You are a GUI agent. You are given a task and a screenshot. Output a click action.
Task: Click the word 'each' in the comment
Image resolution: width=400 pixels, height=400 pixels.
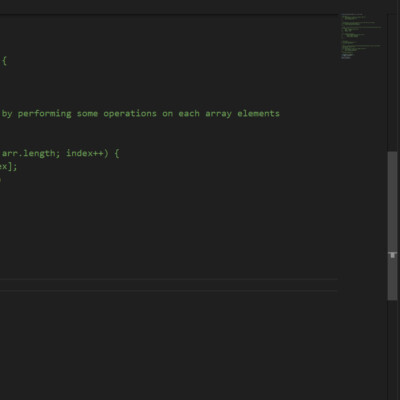(189, 114)
